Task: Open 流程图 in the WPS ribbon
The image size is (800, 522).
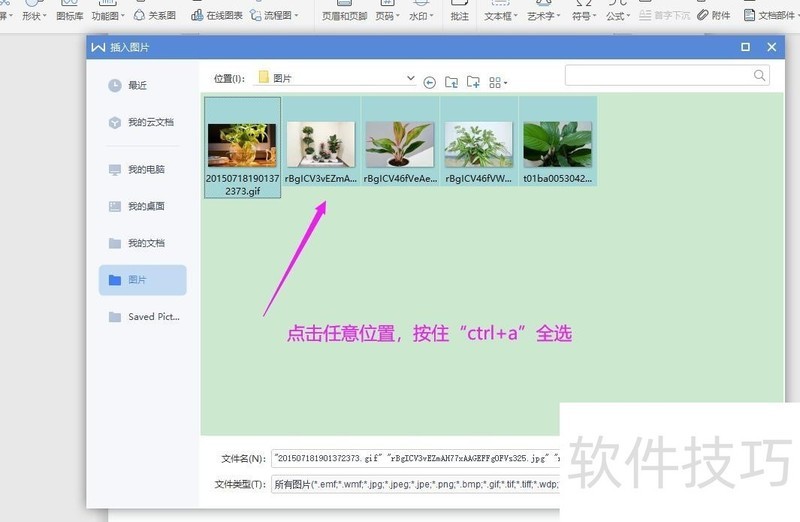Action: (274, 15)
